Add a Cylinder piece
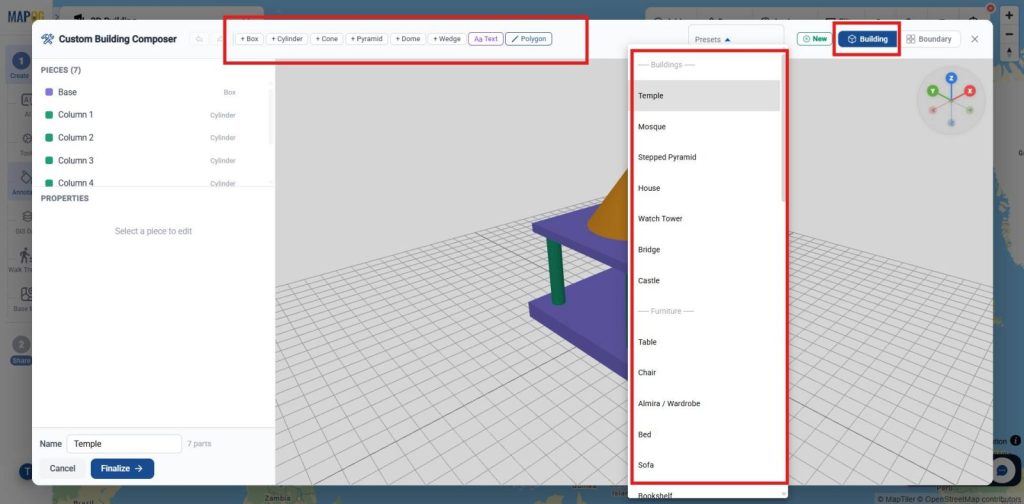This screenshot has width=1024, height=504. tap(287, 39)
